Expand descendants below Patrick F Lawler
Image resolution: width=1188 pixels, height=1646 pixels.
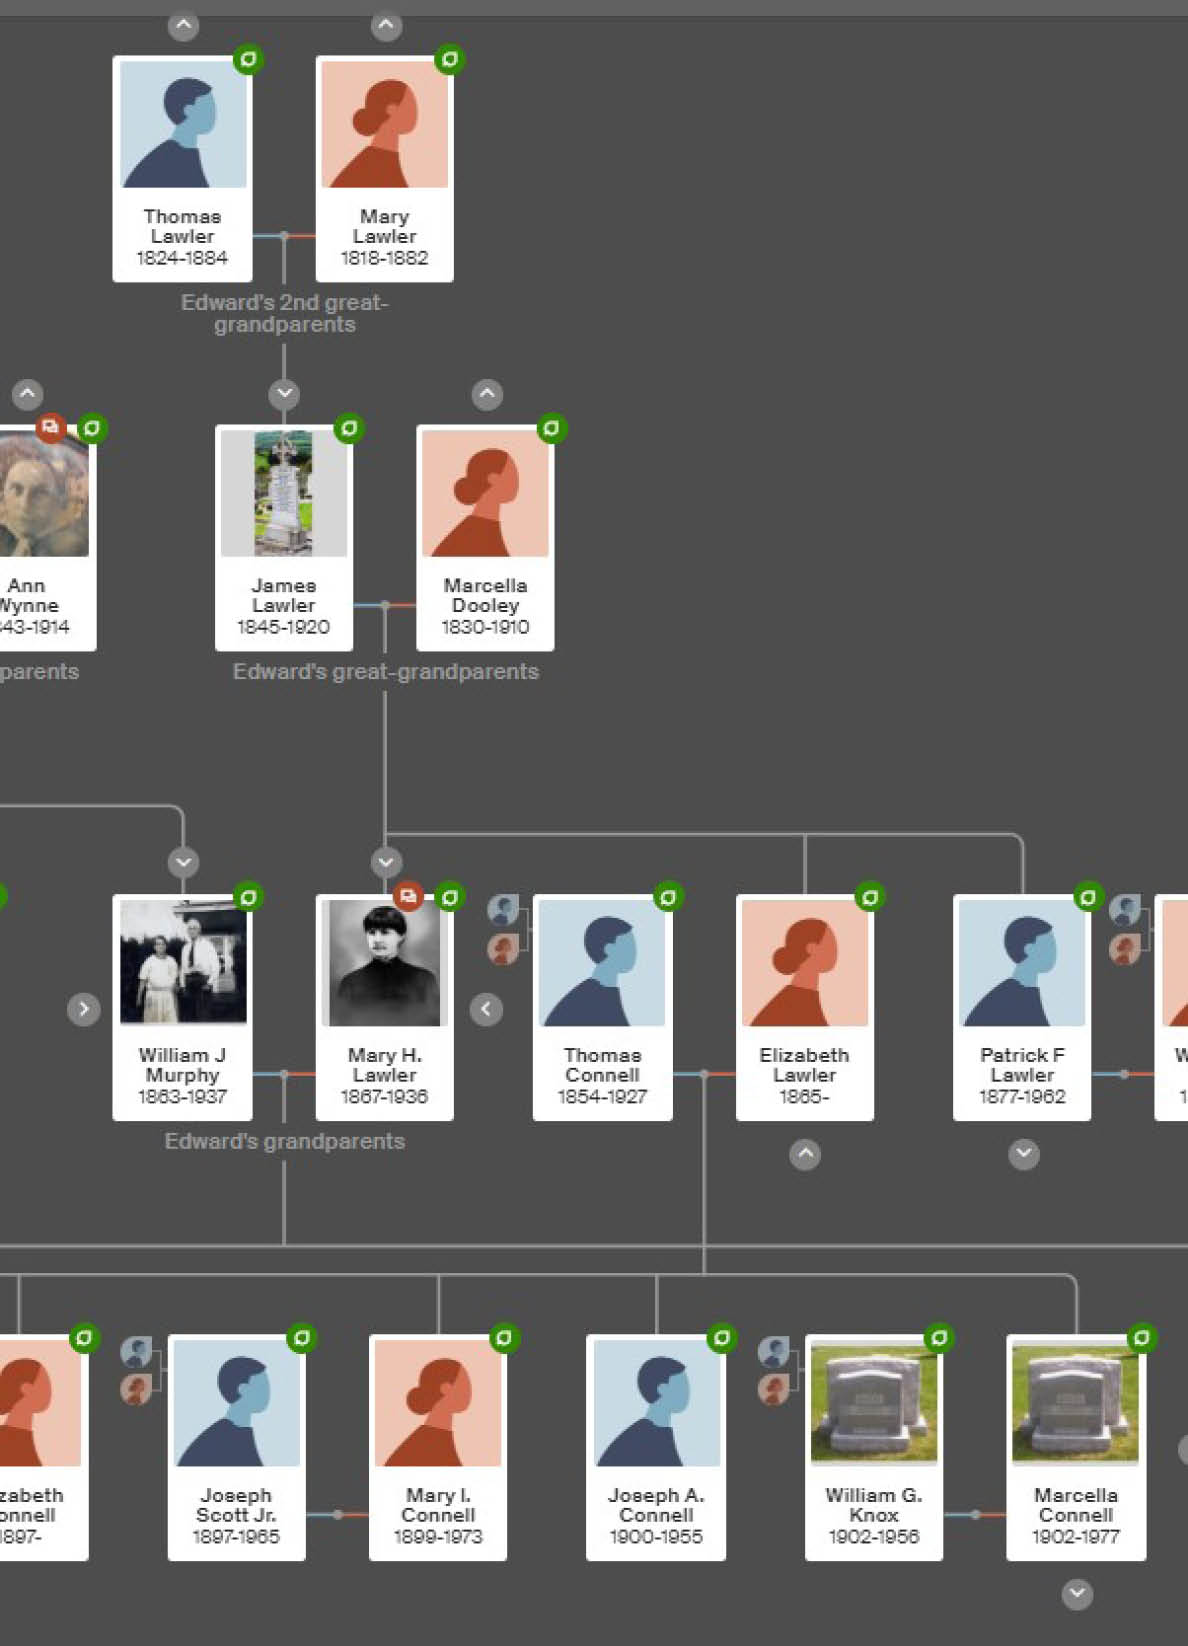[1023, 1154]
